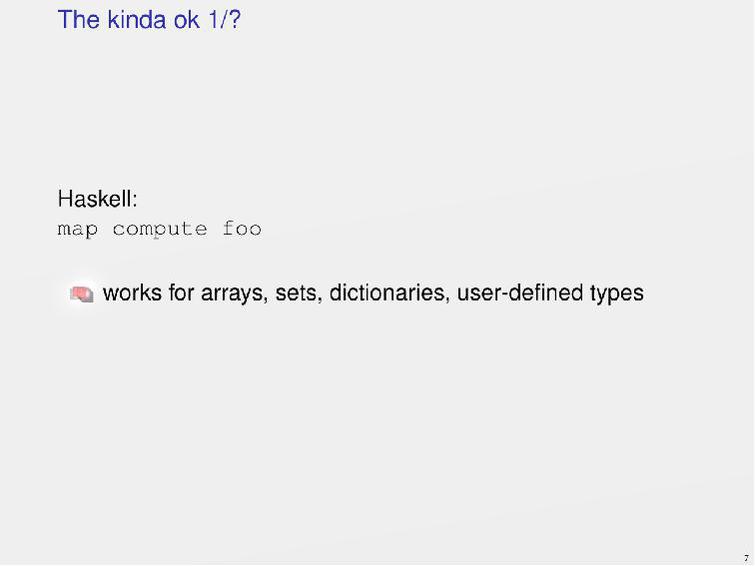Viewport: 755px width, 566px height.
Task: Click the word 'The' in title
Action: [78, 19]
